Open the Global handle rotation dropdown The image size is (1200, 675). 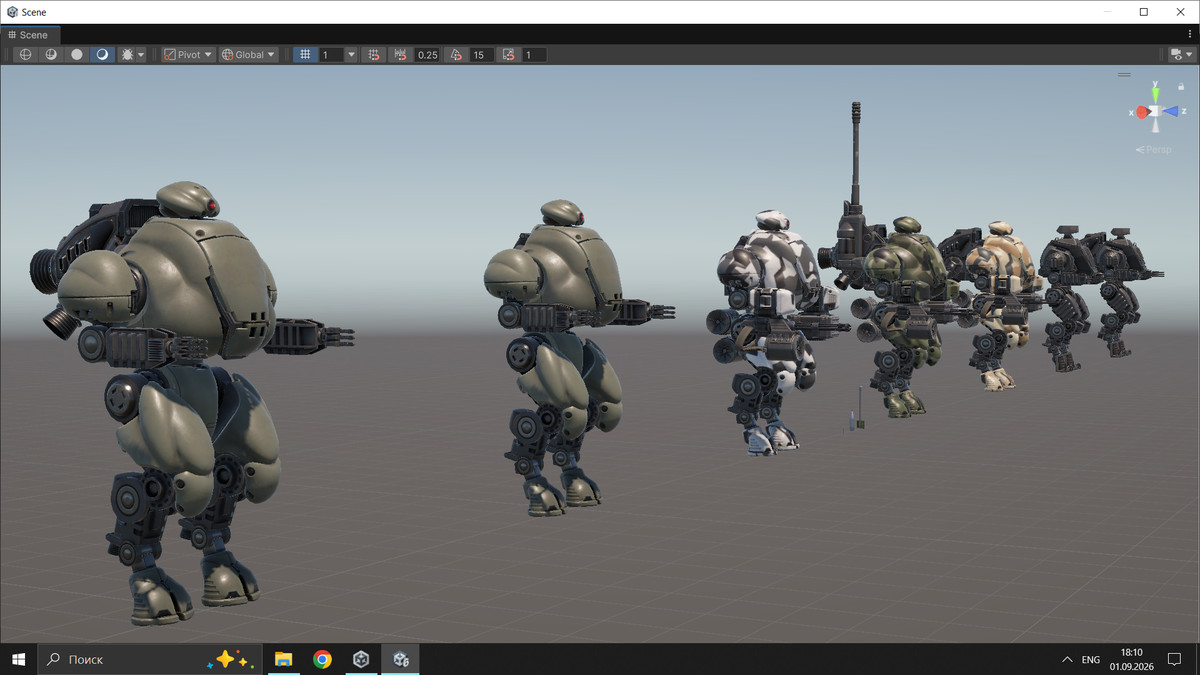click(248, 55)
